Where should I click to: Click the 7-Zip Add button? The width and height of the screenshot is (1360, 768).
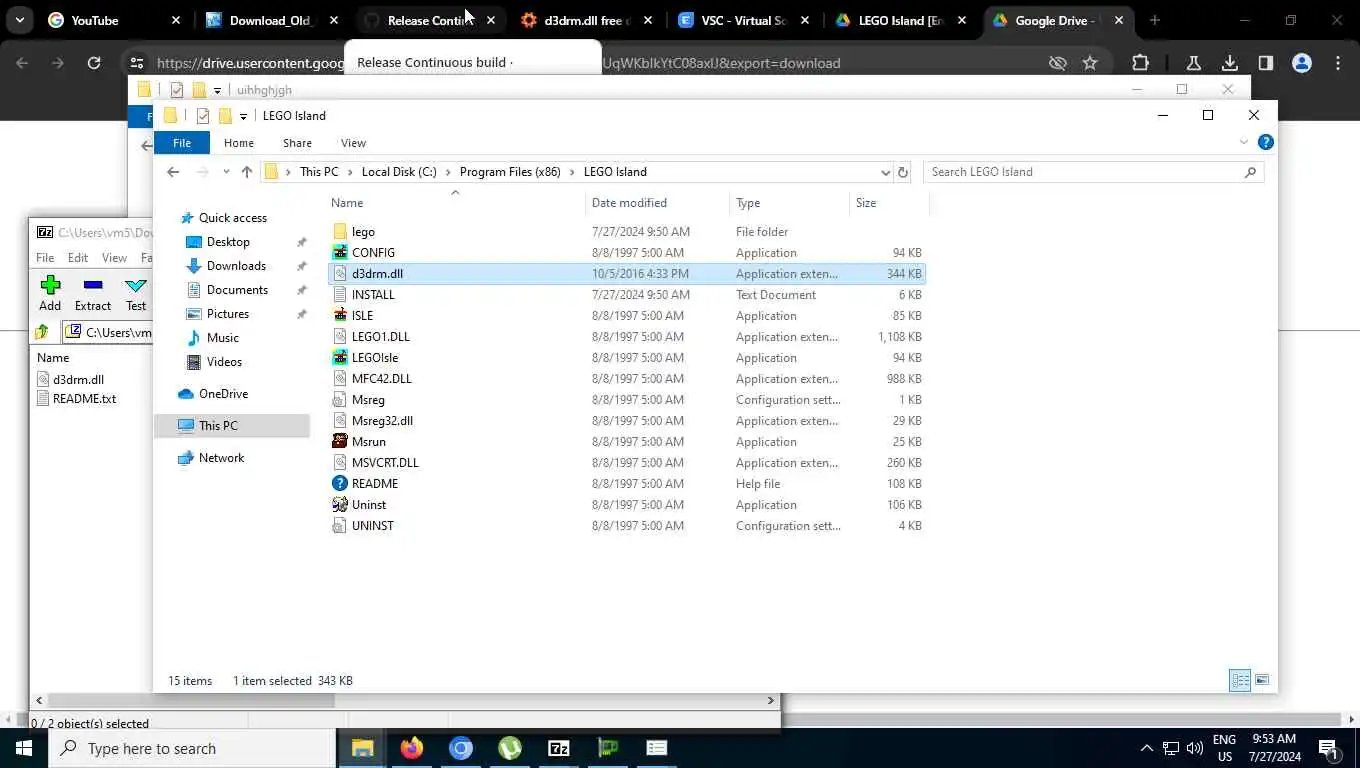50,294
